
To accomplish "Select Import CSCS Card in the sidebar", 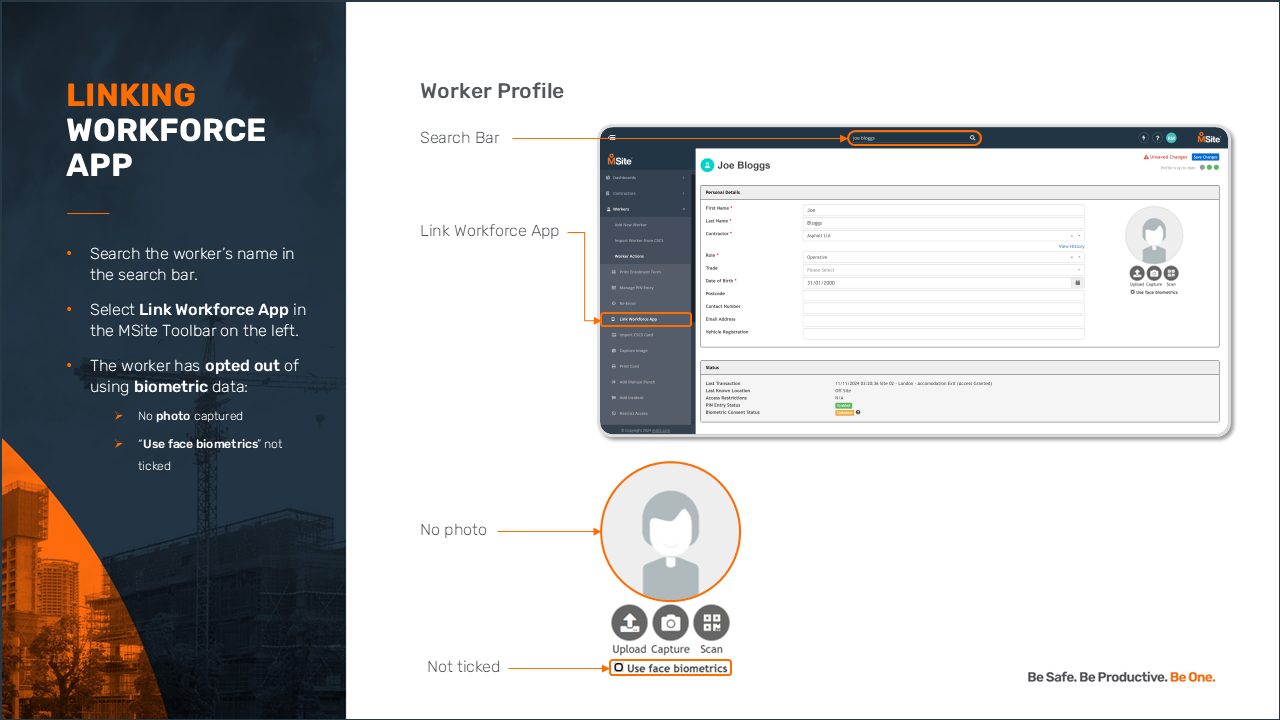I will click(x=646, y=335).
